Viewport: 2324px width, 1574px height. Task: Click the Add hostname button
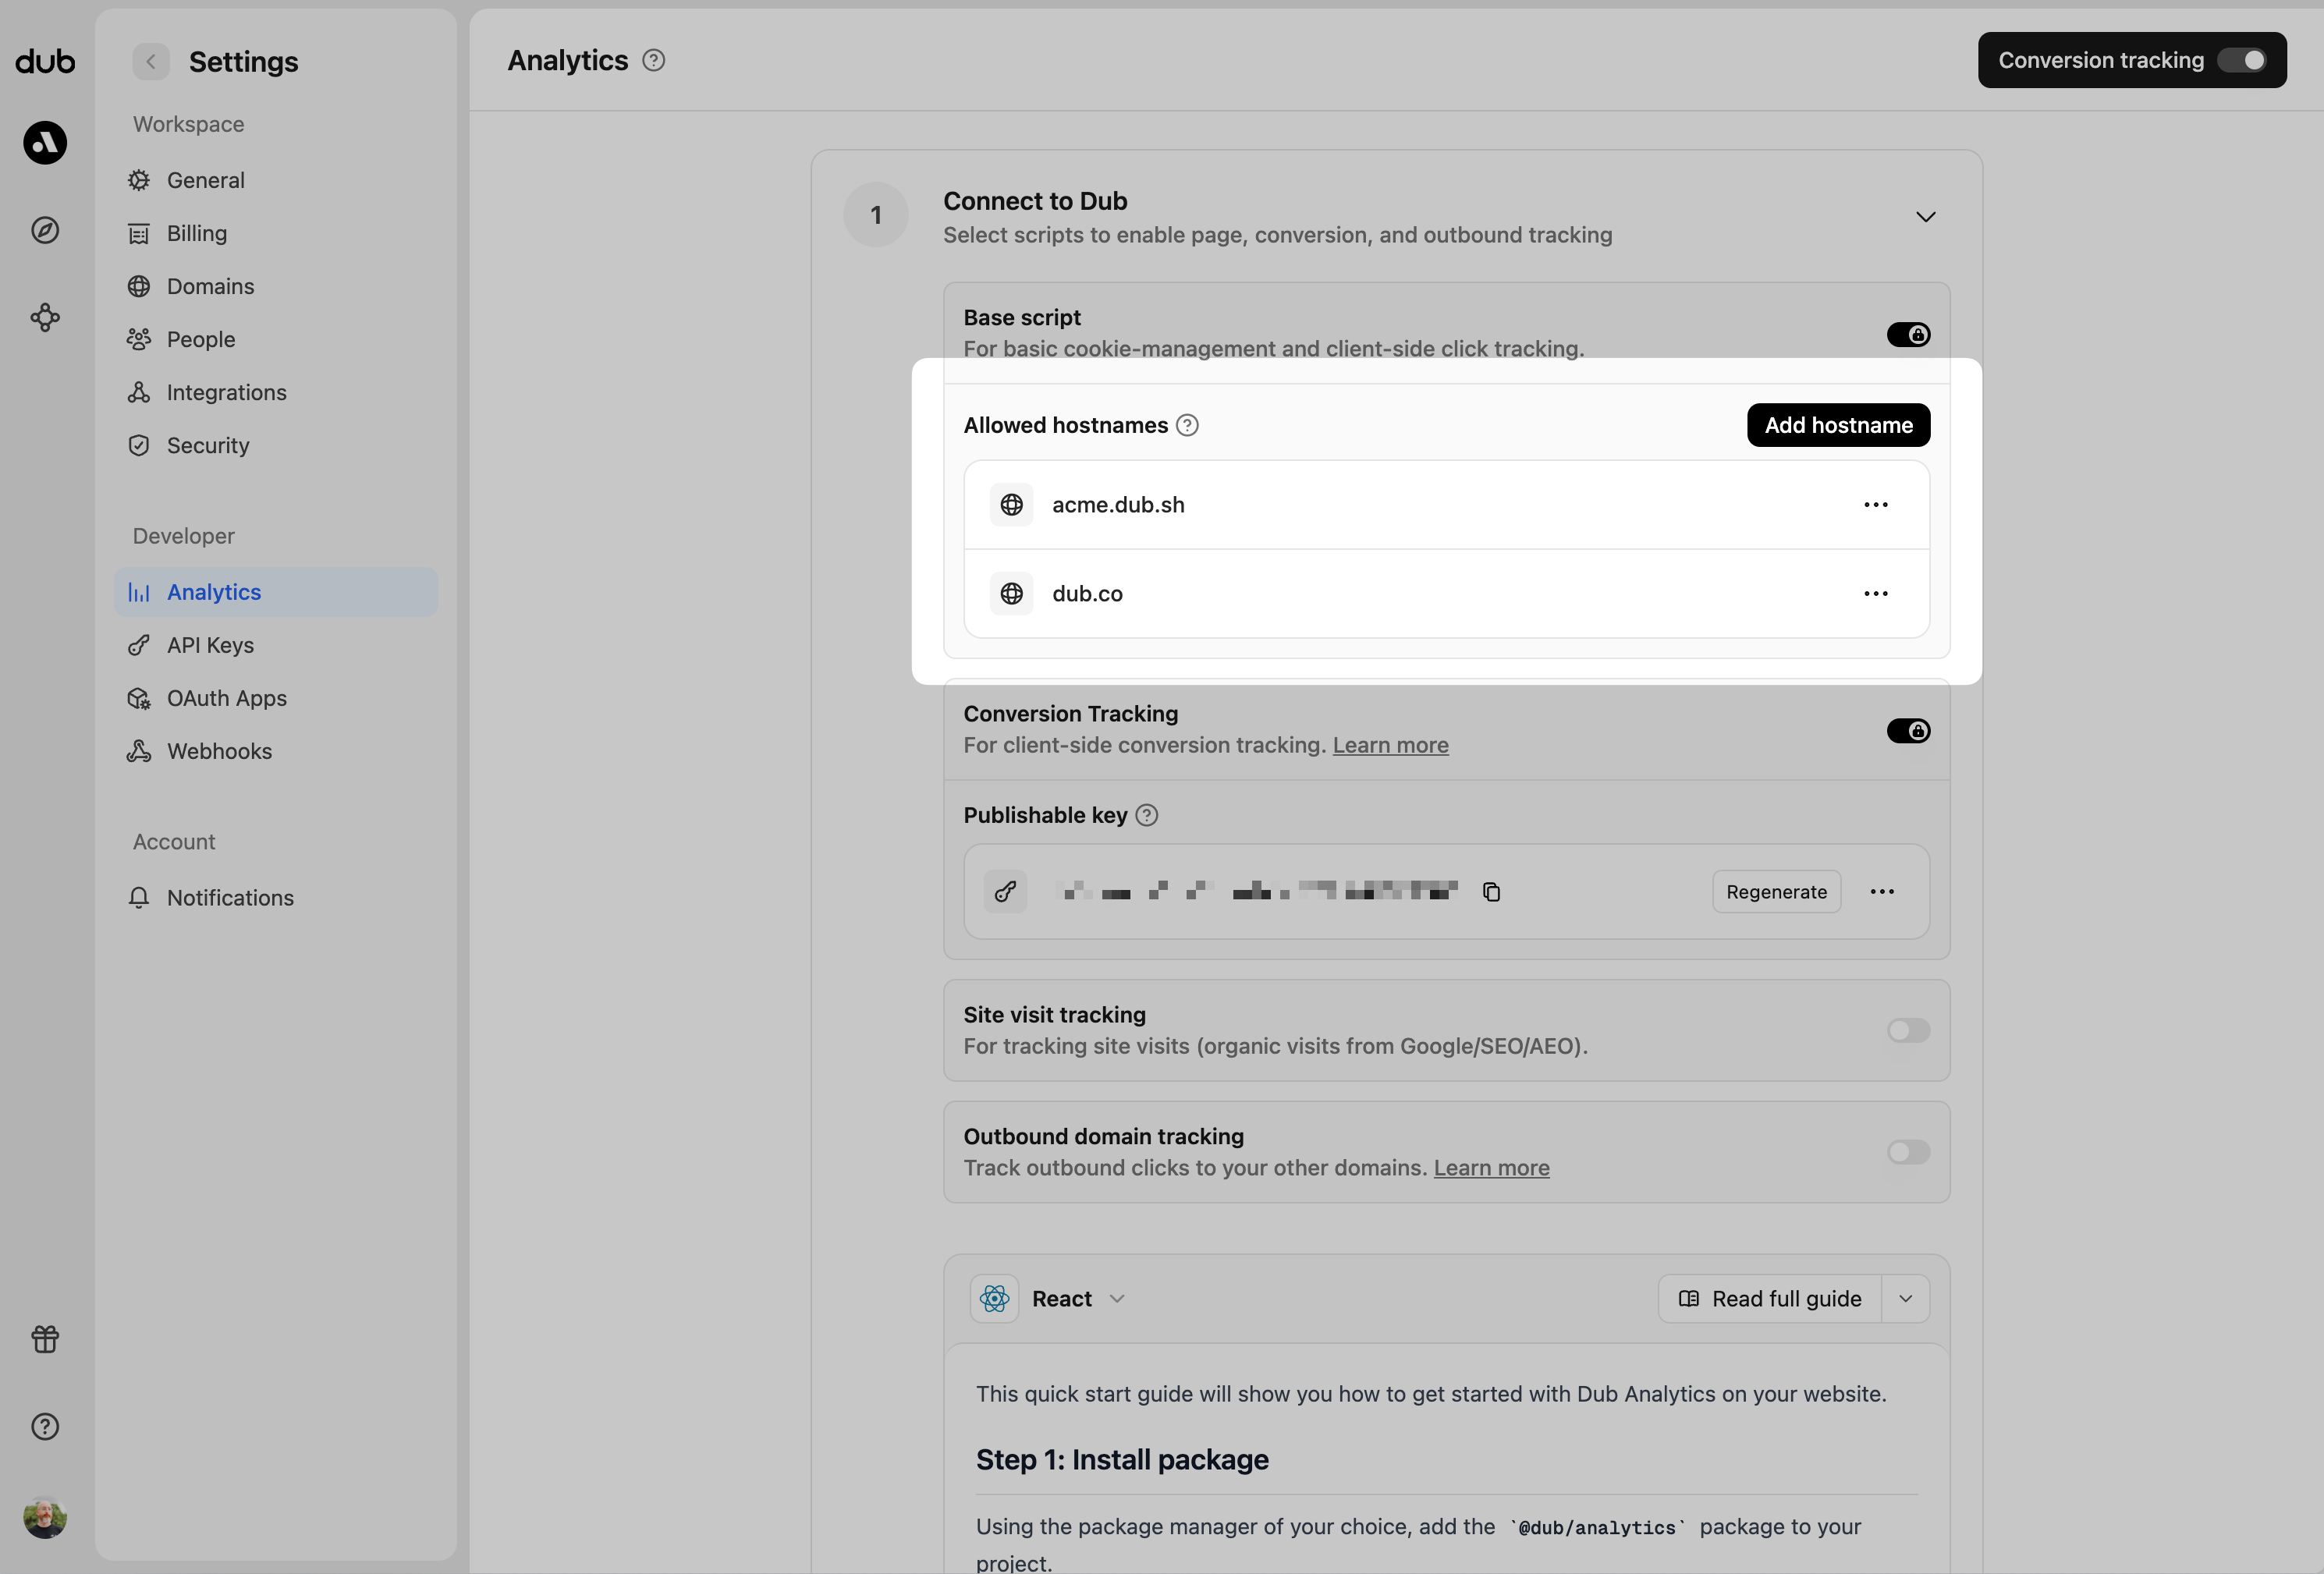point(1838,424)
